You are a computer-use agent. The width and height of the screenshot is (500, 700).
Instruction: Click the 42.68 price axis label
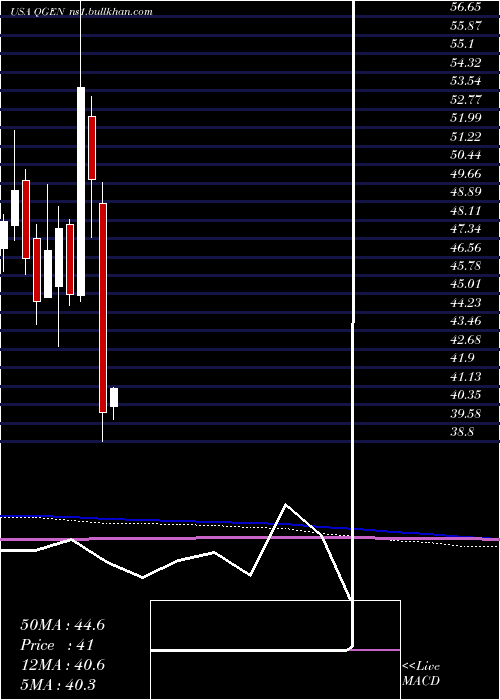[x=465, y=340]
